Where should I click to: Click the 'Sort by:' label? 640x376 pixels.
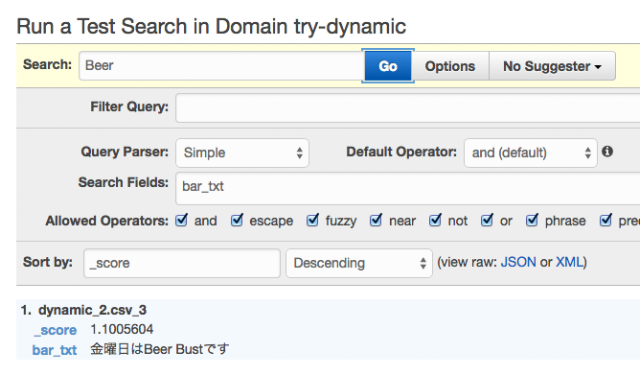tap(48, 262)
